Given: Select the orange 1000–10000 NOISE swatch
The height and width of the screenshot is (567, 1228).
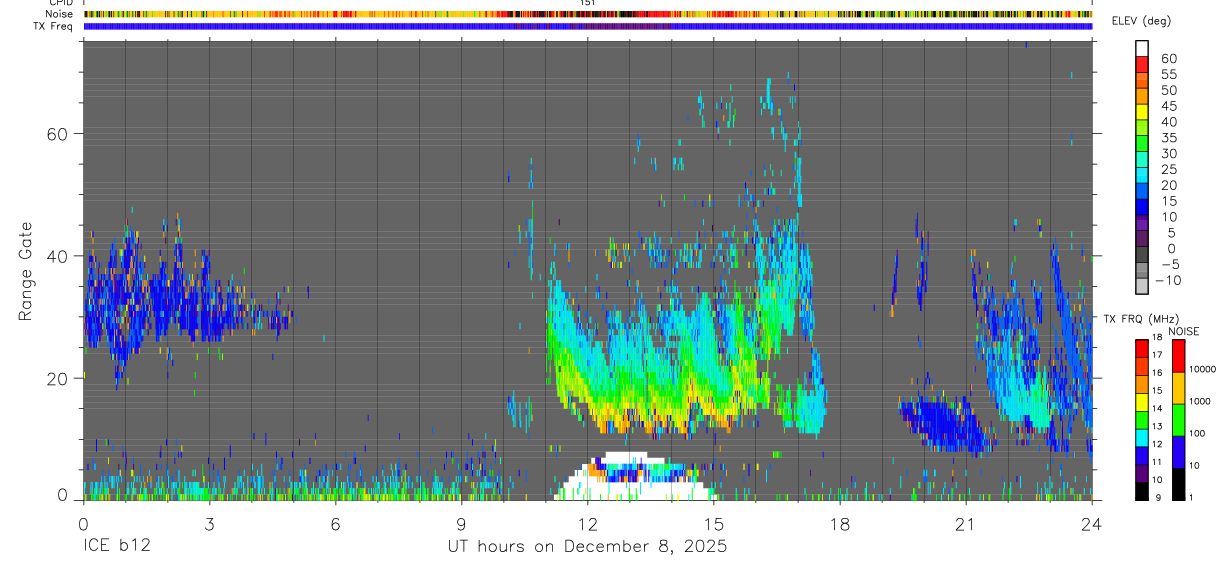Looking at the screenshot, I should click(x=1178, y=388).
